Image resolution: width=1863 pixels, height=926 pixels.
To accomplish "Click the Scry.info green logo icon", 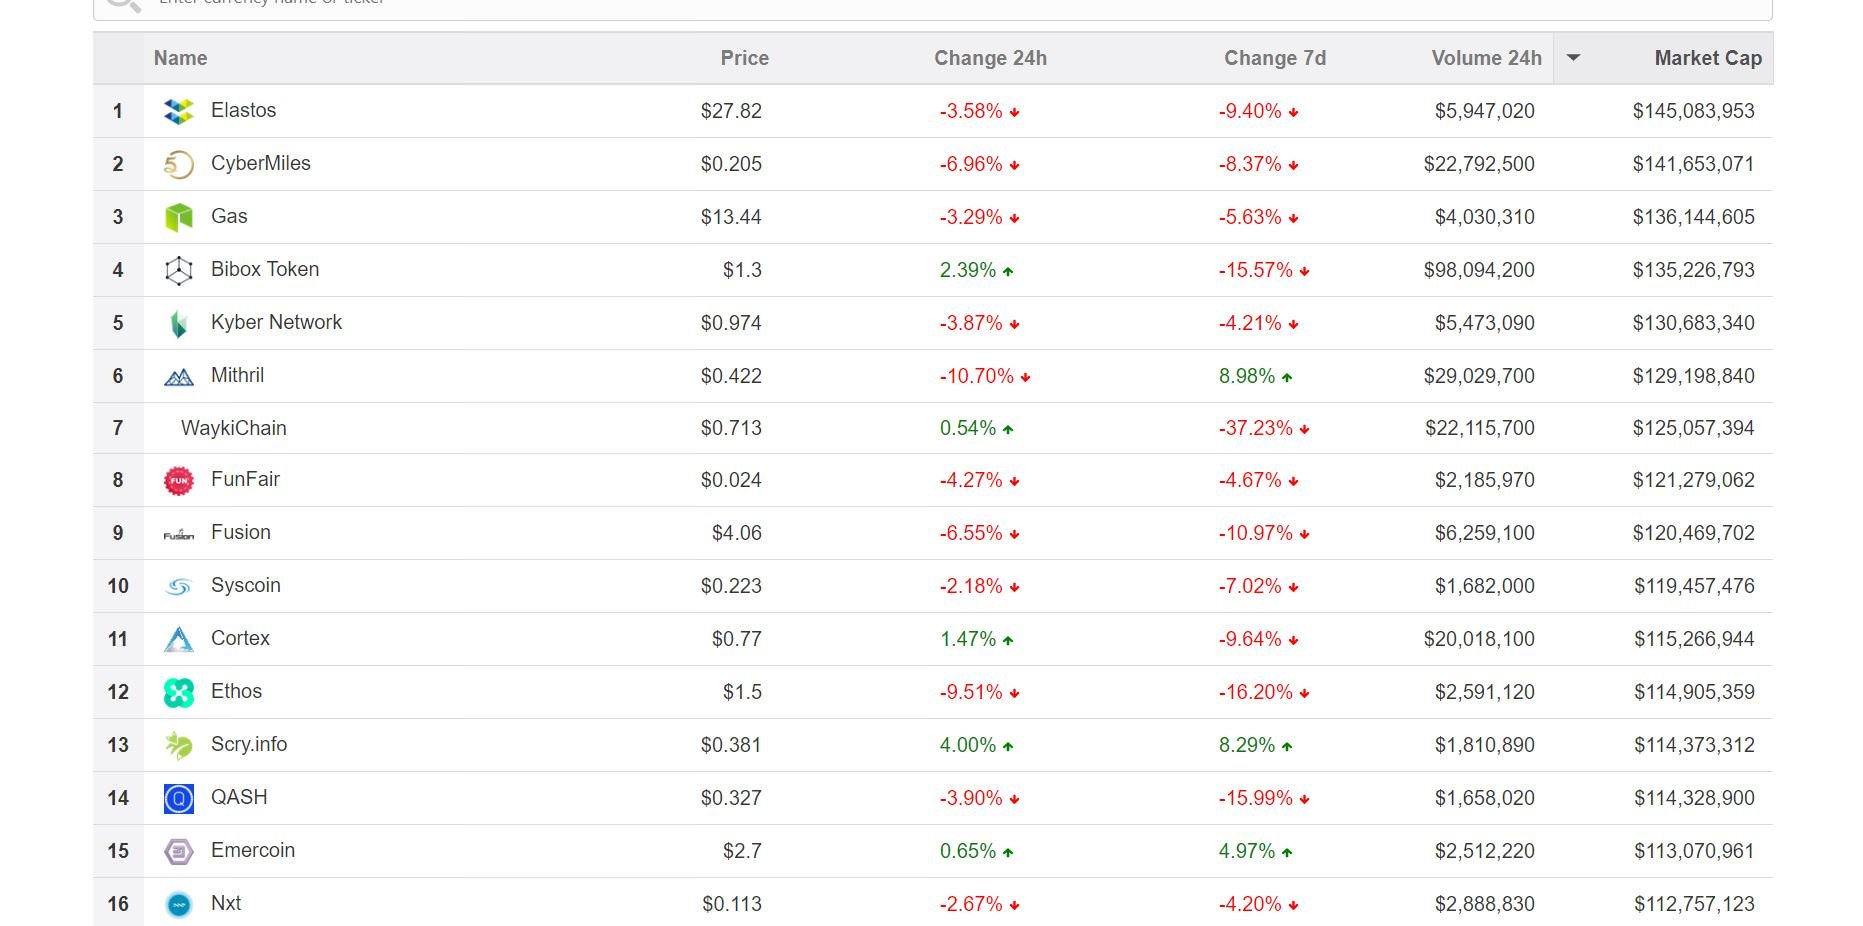I will pyautogui.click(x=178, y=745).
